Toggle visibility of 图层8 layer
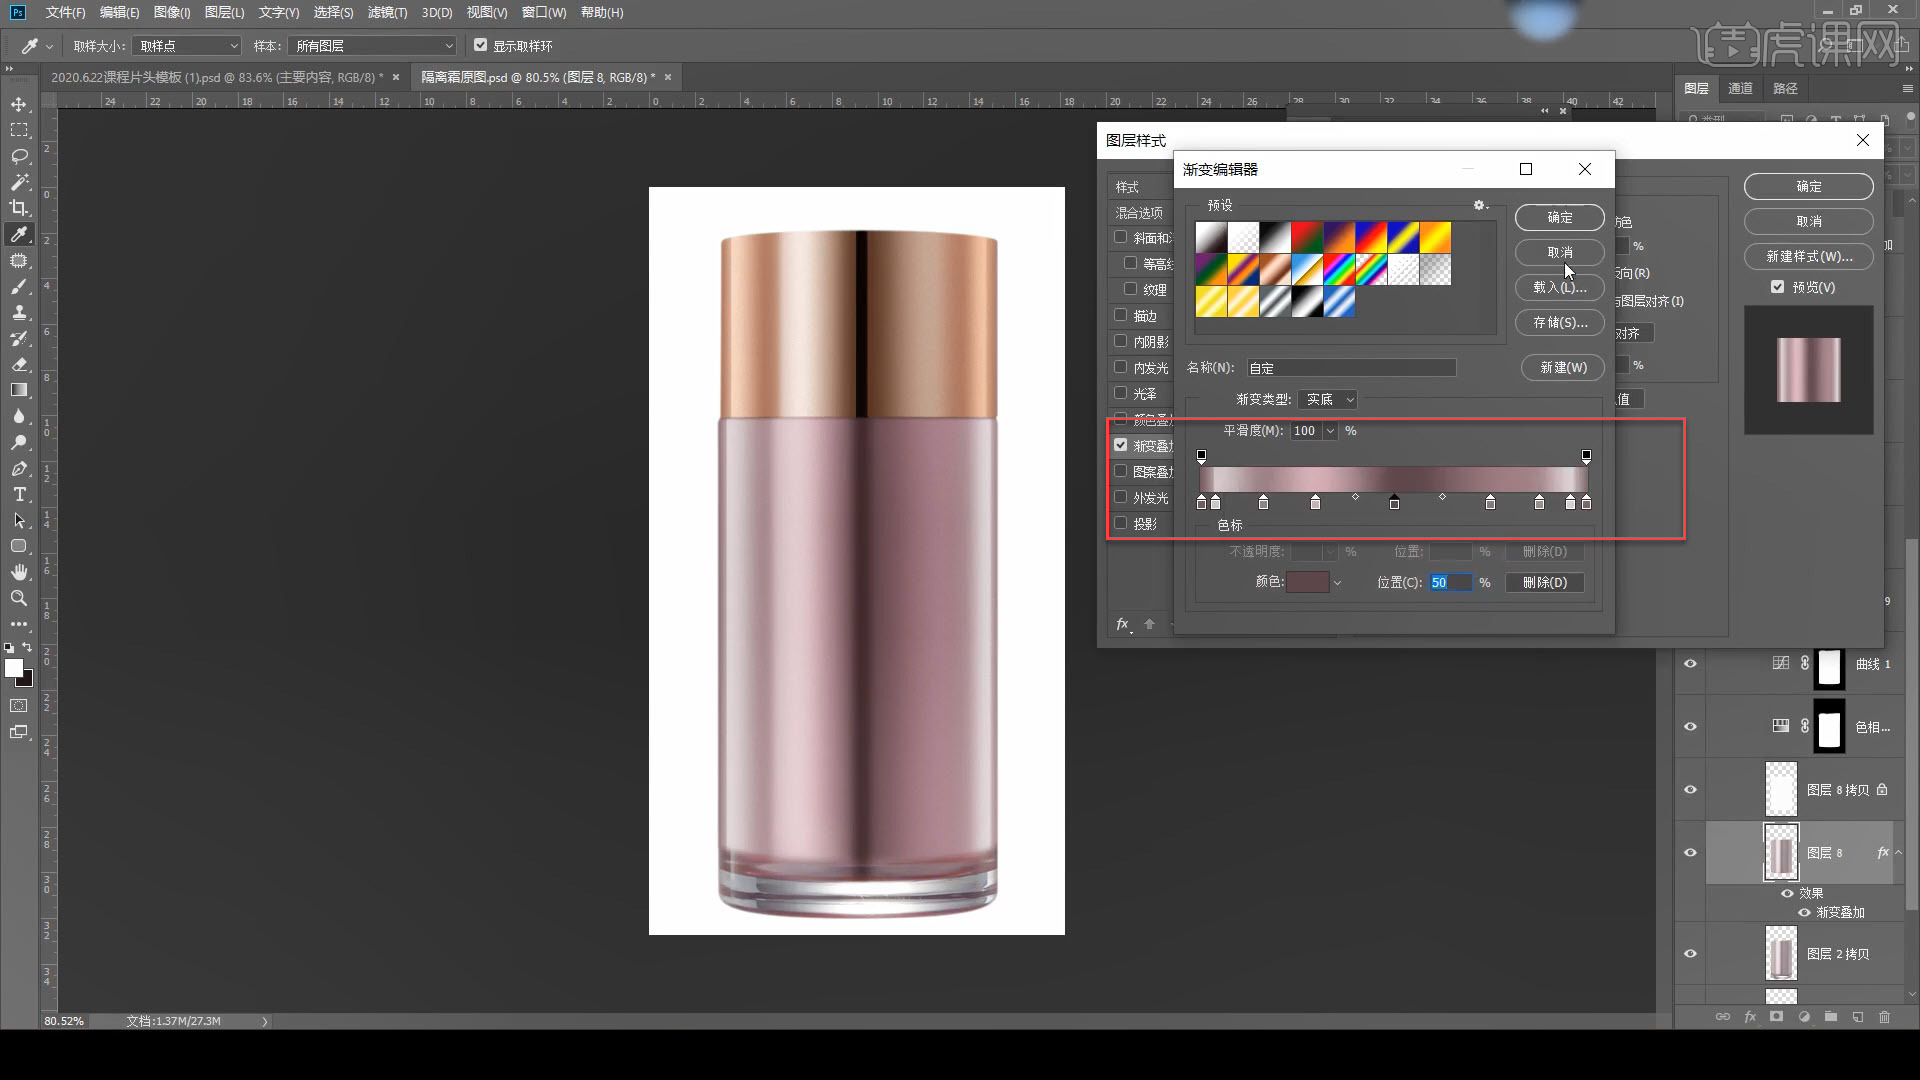Screen dimensions: 1920x1080 pyautogui.click(x=1689, y=851)
